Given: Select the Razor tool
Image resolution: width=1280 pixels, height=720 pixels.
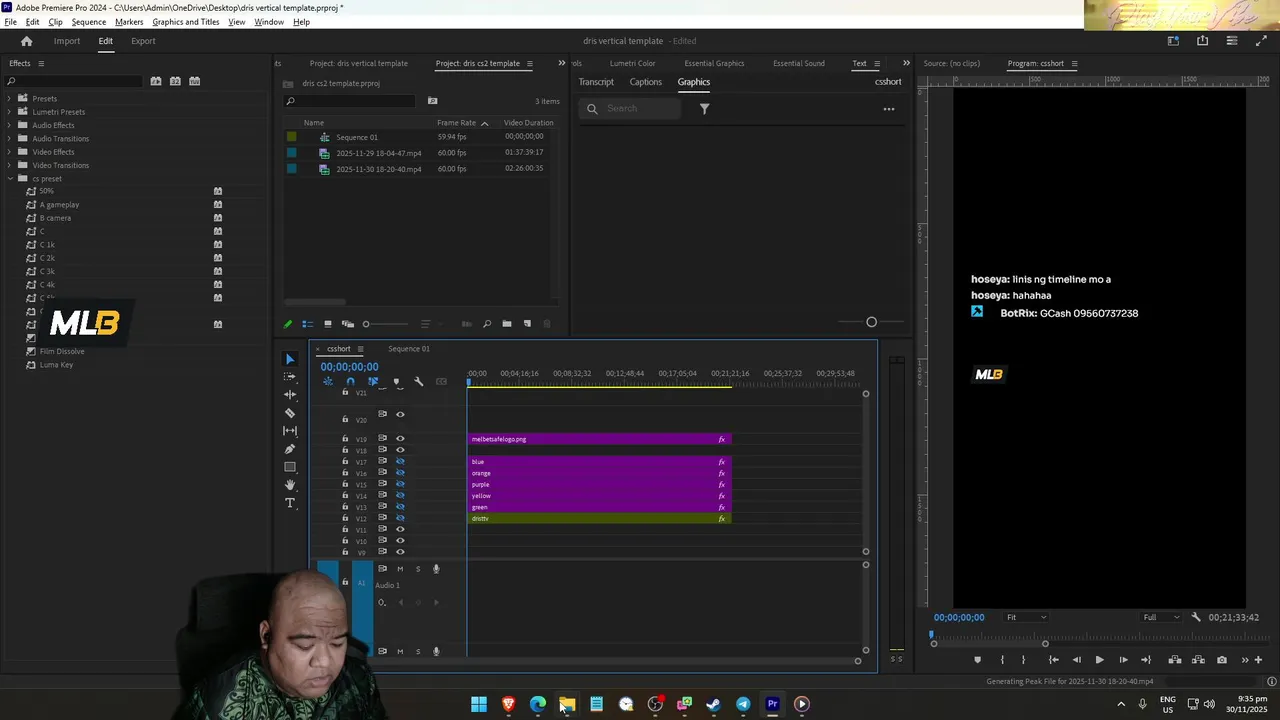Looking at the screenshot, I should coord(290,413).
